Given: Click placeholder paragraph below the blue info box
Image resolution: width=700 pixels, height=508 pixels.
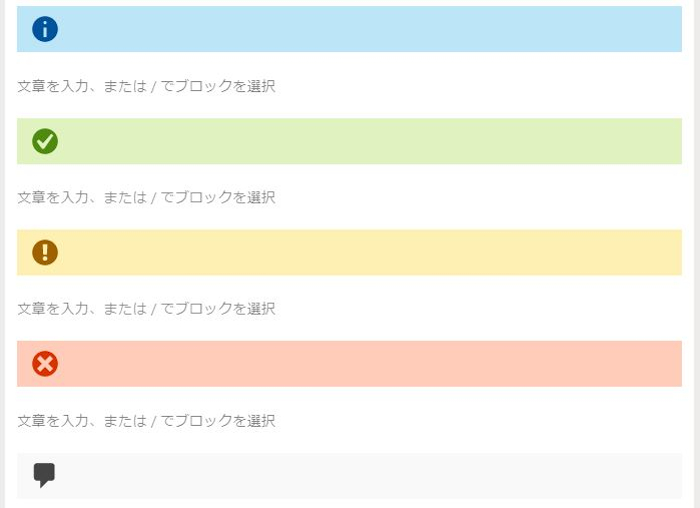Looking at the screenshot, I should pyautogui.click(x=146, y=86).
